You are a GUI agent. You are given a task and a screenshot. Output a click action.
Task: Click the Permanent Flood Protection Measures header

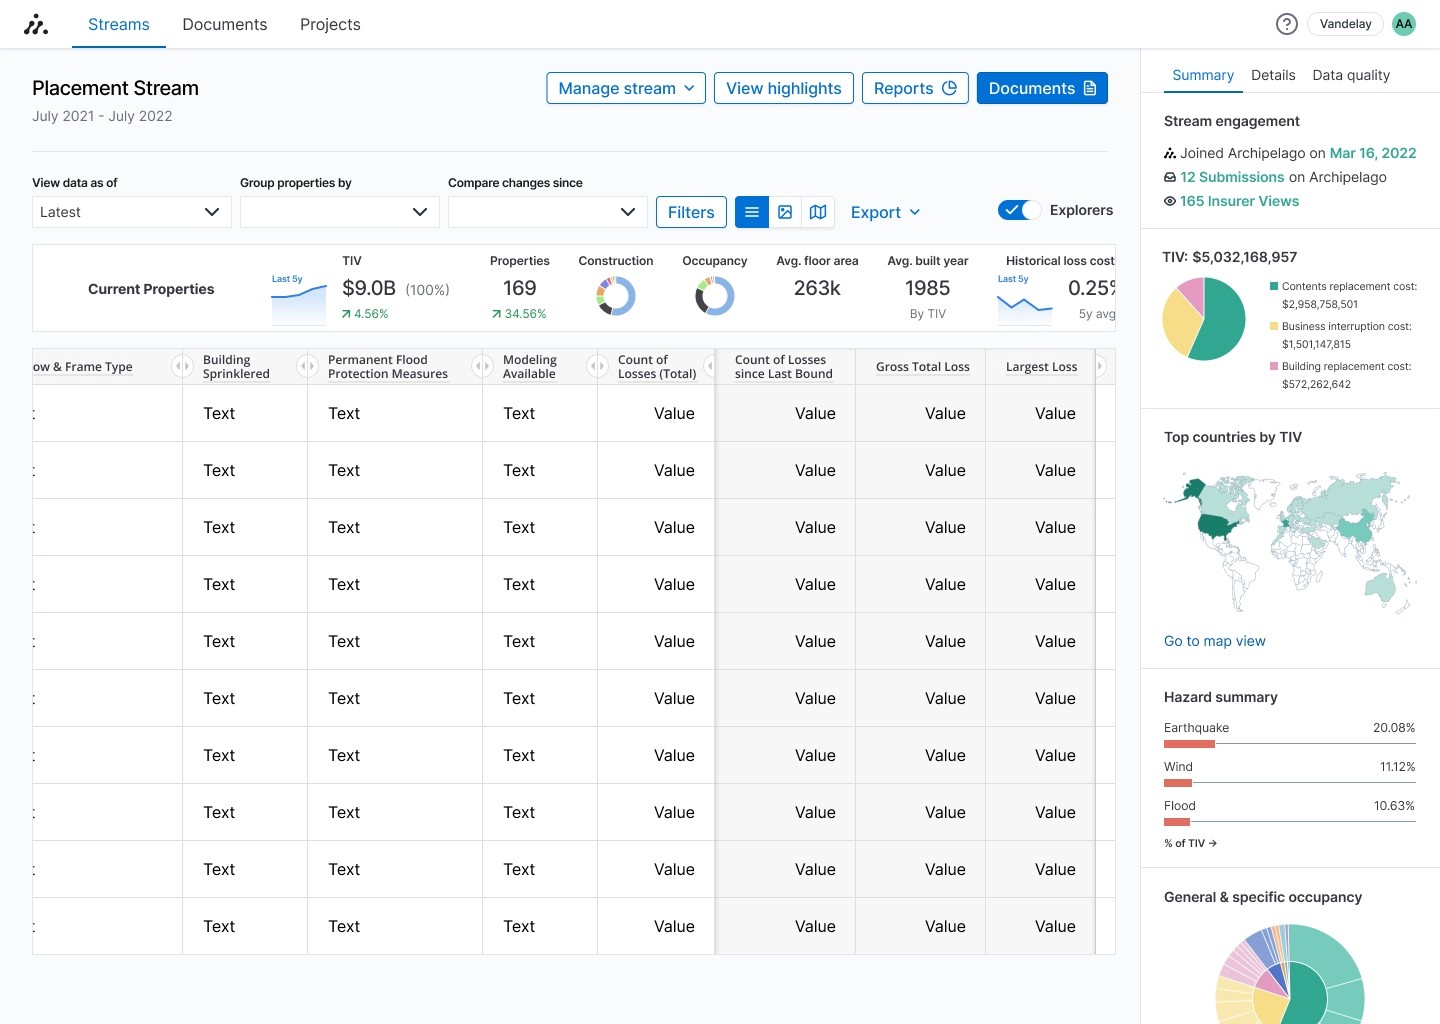388,367
